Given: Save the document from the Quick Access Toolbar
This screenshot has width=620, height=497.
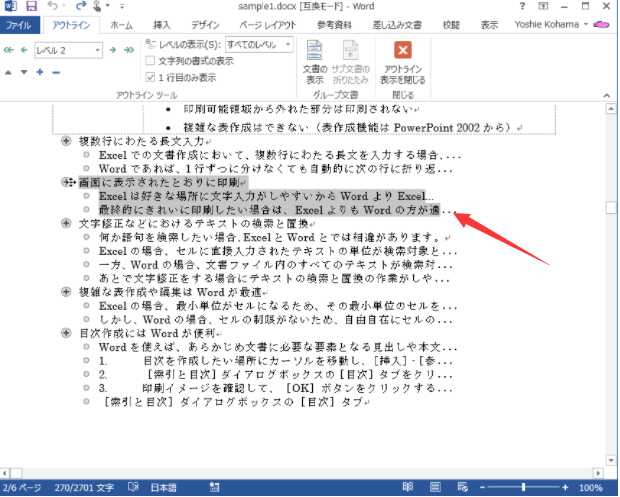Looking at the screenshot, I should click(x=31, y=6).
